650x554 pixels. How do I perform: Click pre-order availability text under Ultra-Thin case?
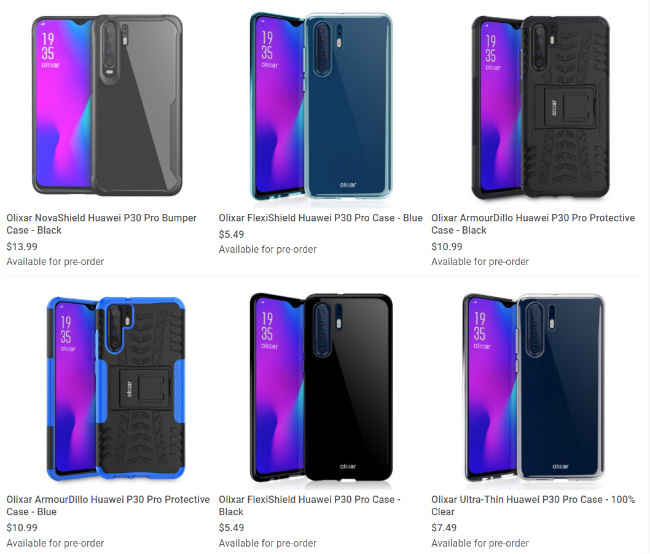pos(480,543)
